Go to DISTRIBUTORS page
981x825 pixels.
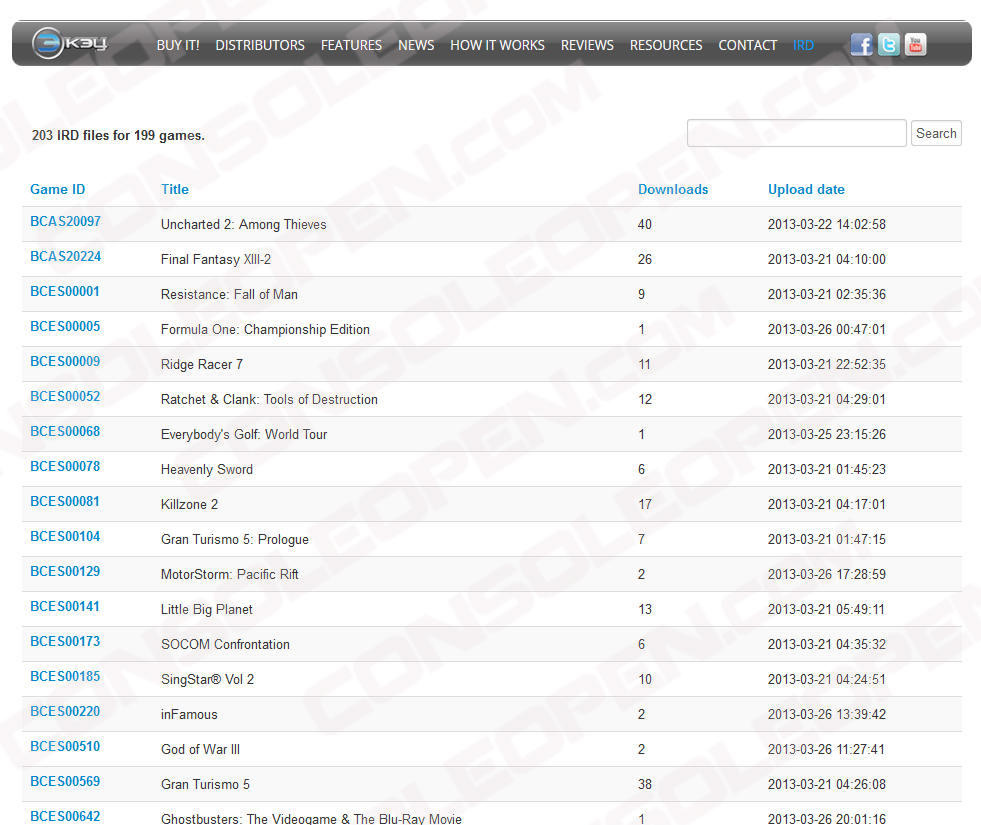tap(260, 46)
